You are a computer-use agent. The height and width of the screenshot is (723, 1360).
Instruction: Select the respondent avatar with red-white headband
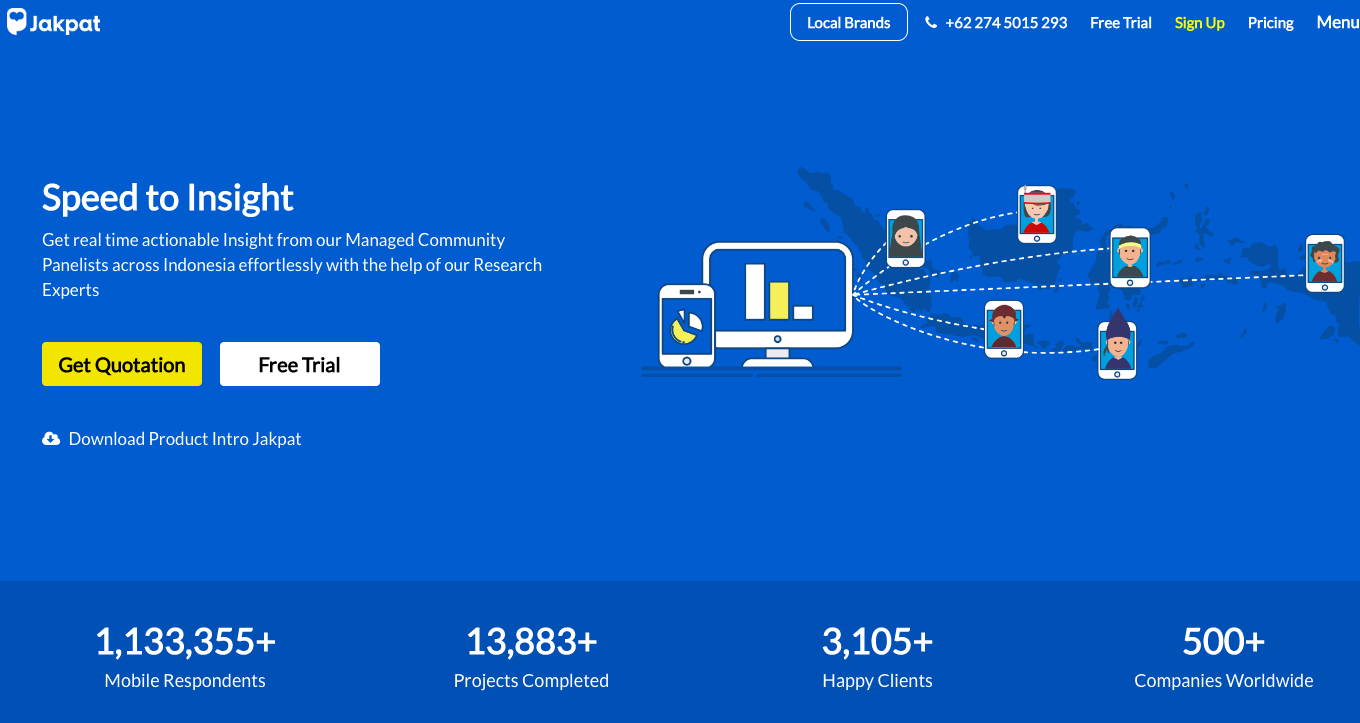[x=1036, y=214]
